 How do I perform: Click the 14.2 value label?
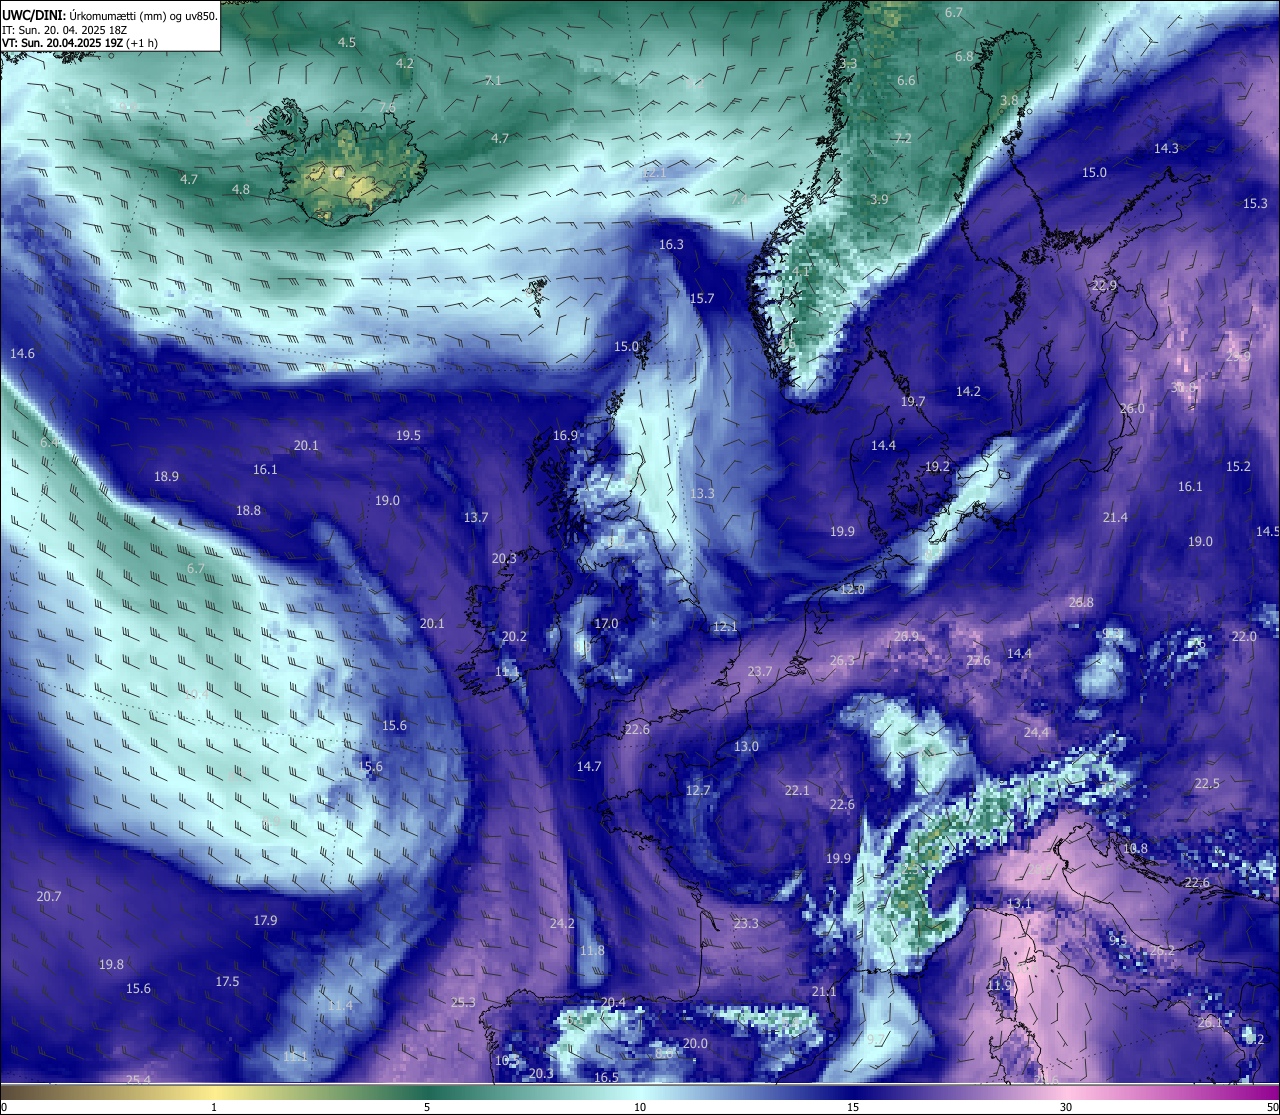point(968,391)
